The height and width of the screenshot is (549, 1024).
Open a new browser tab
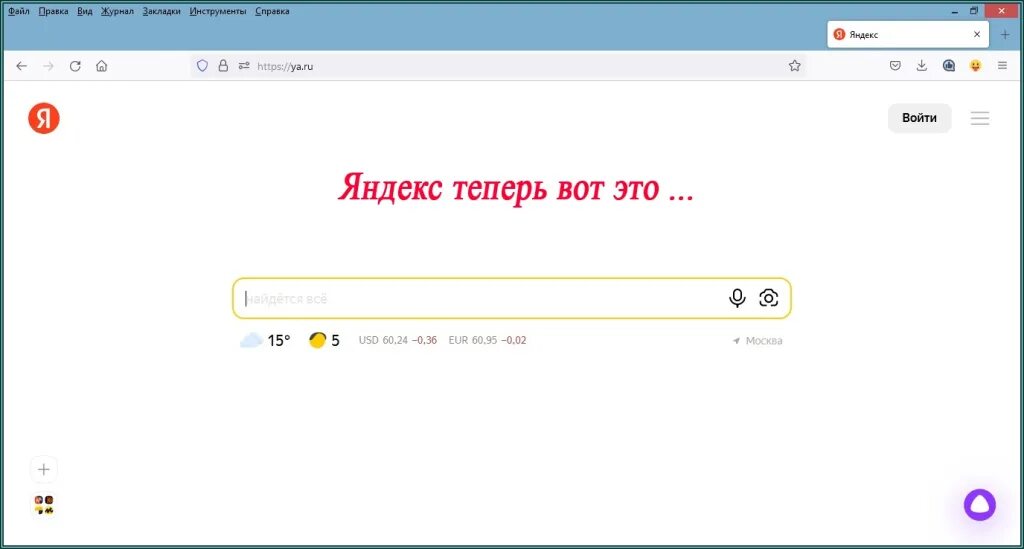pyautogui.click(x=1005, y=35)
